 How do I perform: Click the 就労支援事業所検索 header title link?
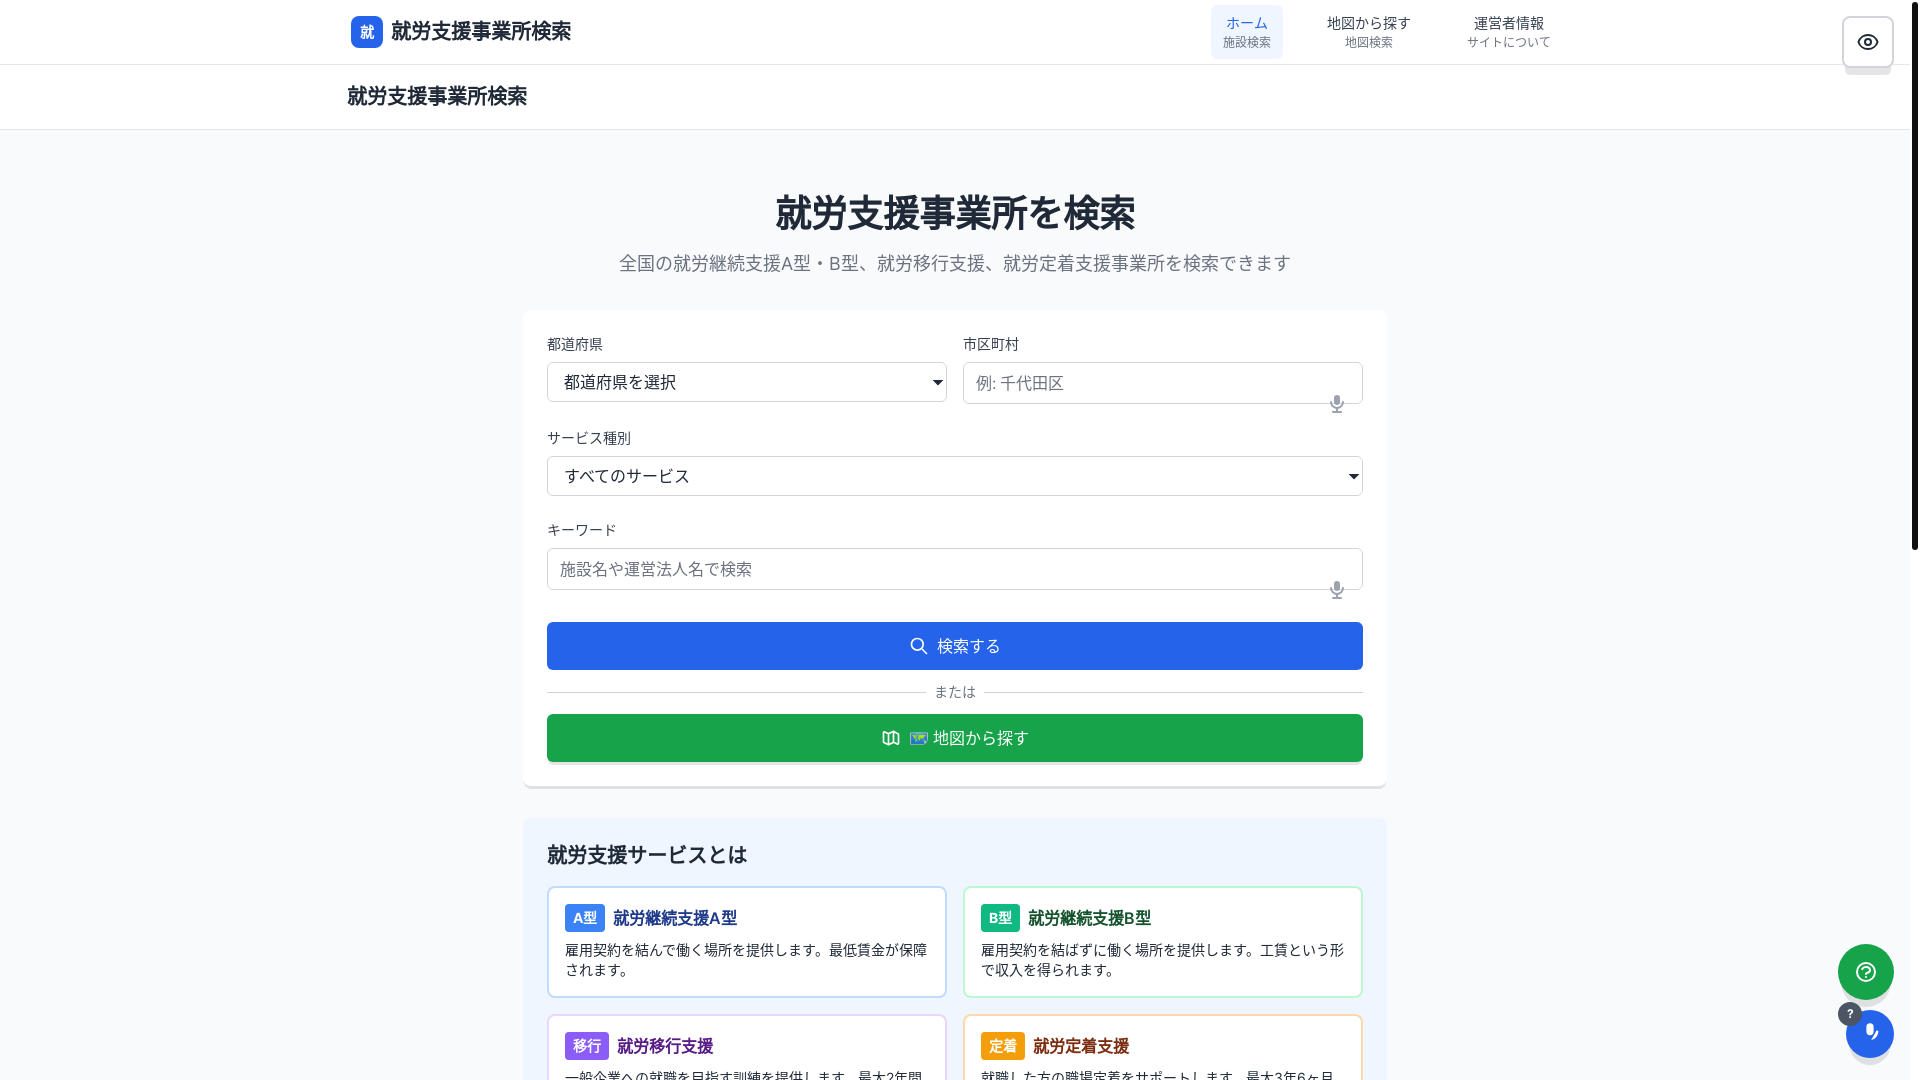[481, 32]
